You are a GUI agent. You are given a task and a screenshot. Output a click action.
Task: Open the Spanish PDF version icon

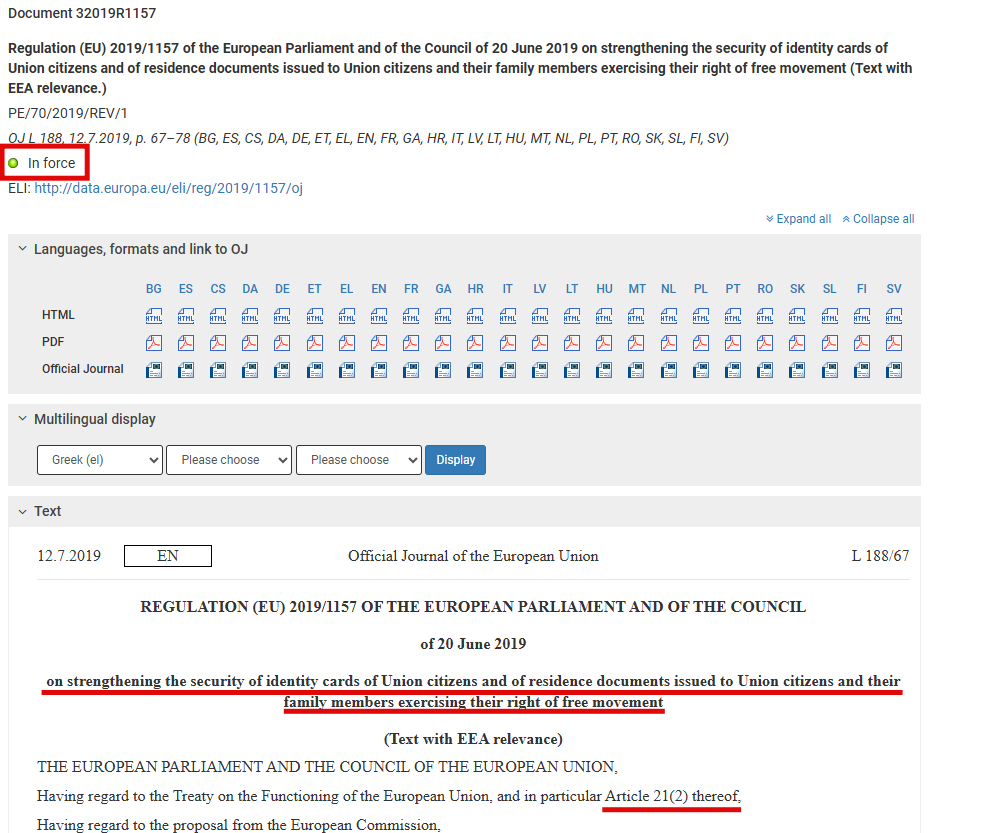point(186,343)
